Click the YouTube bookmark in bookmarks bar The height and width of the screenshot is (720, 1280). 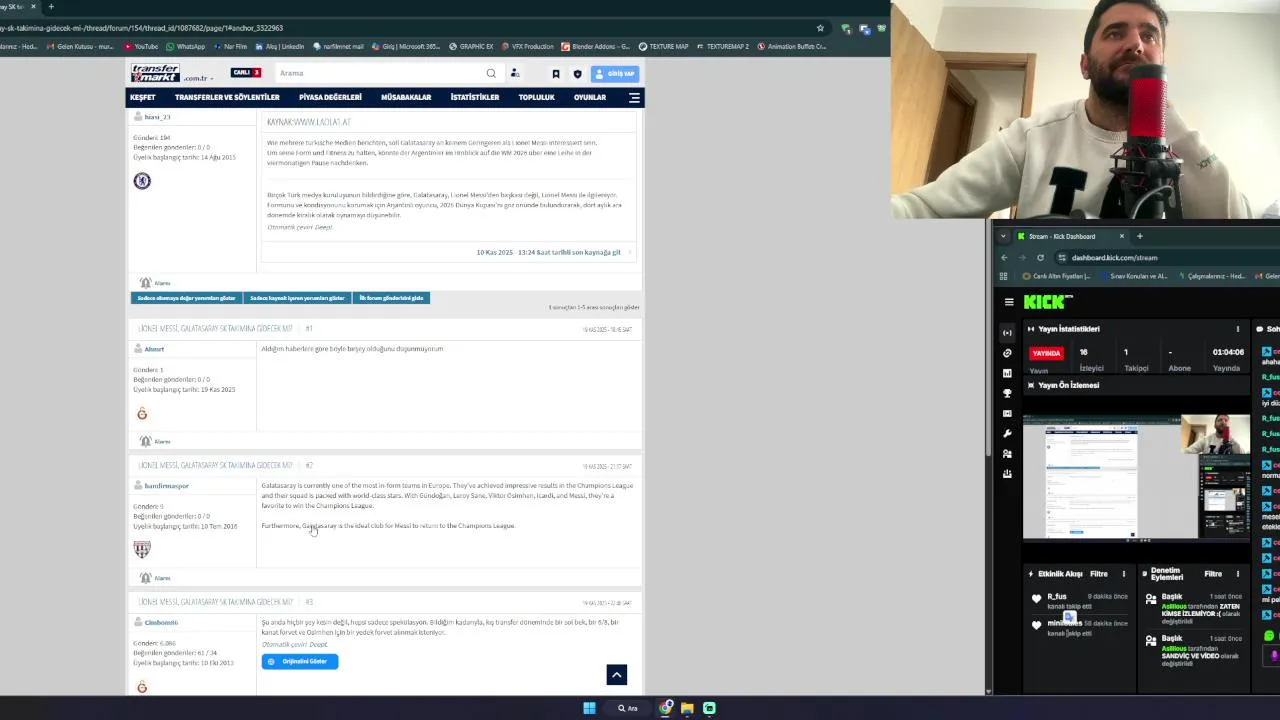coord(141,46)
